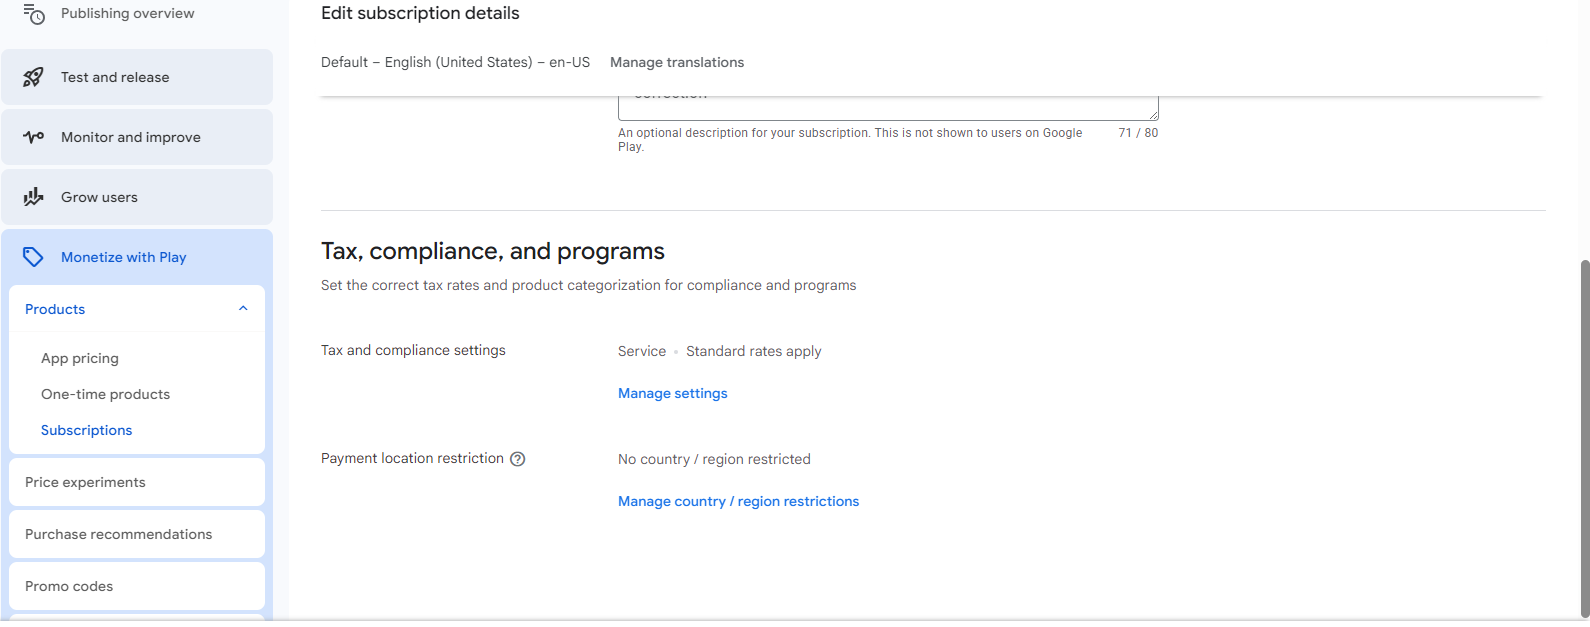This screenshot has width=1590, height=627.
Task: Open the Publishing overview menu item
Action: pos(127,14)
